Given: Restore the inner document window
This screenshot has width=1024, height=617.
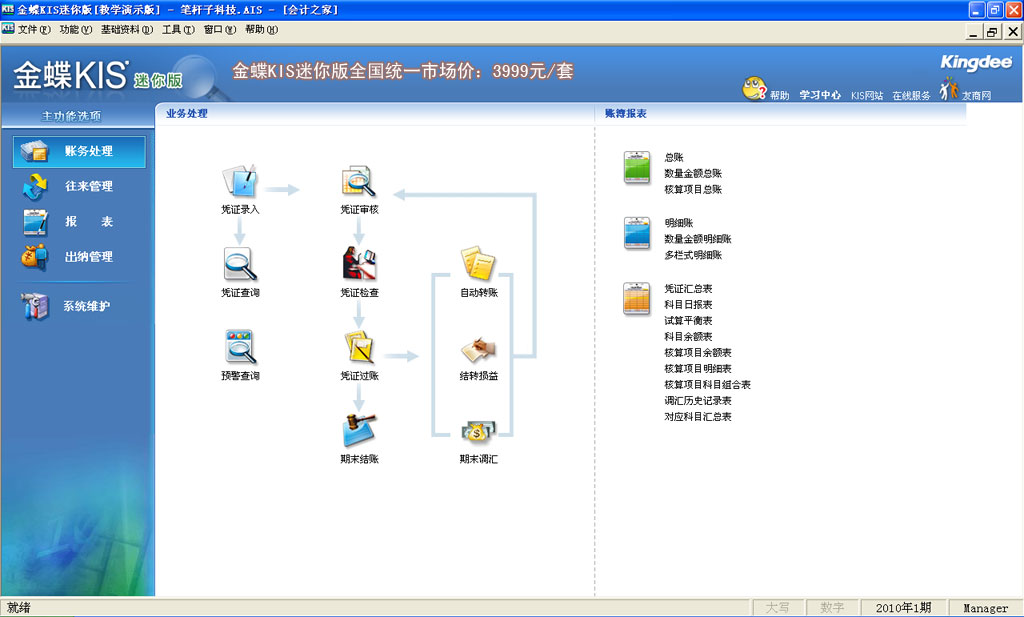Looking at the screenshot, I should [x=993, y=31].
